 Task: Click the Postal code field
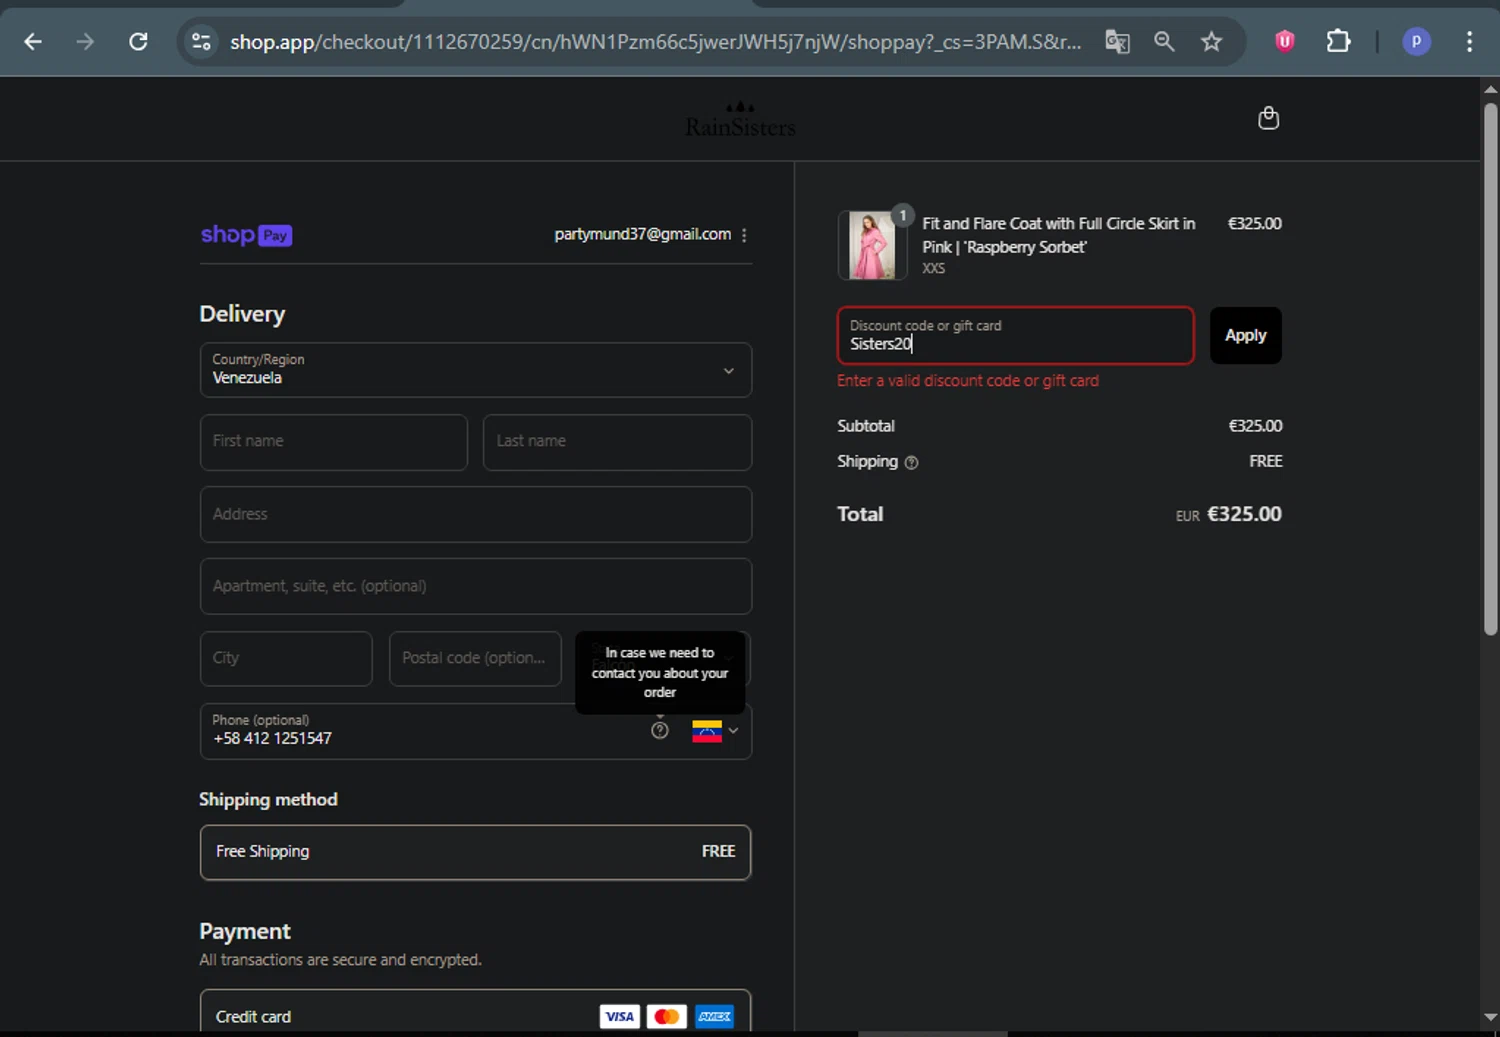(x=475, y=658)
